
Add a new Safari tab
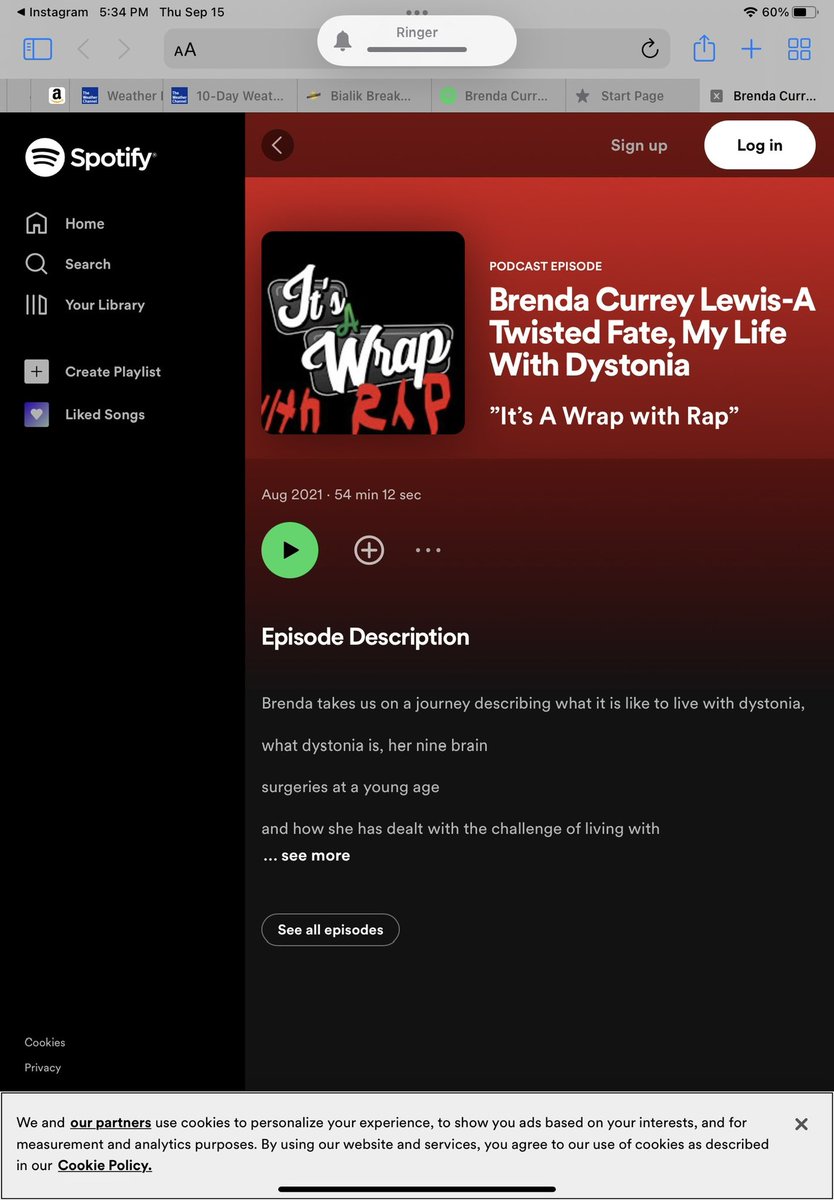click(751, 48)
